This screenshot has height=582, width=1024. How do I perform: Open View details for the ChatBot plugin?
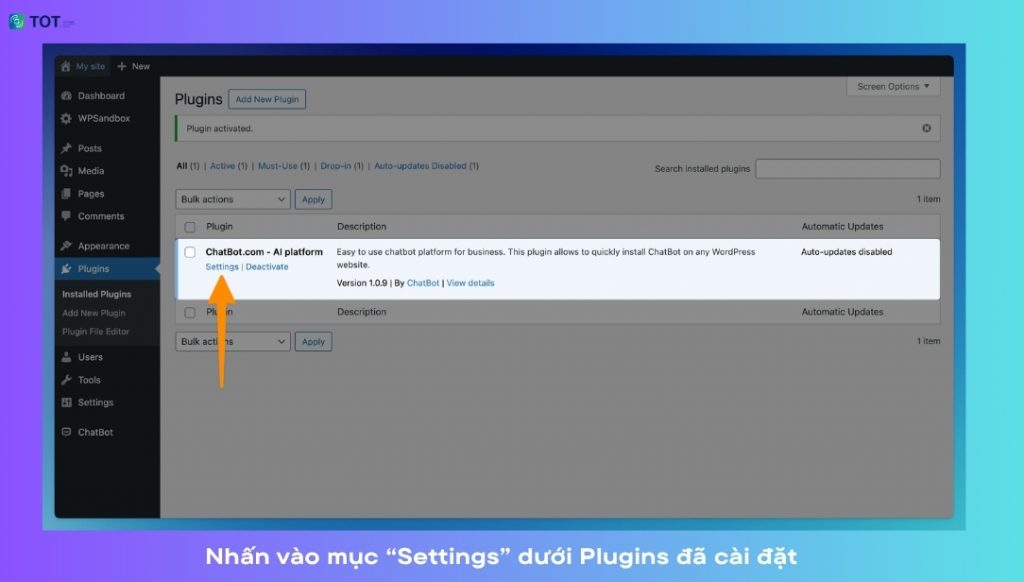(x=470, y=283)
